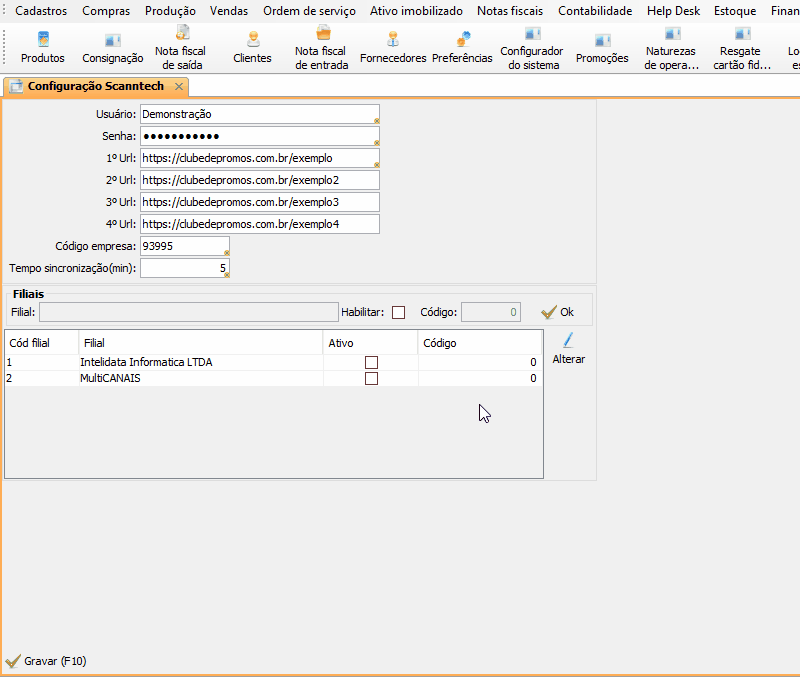Open Nota fiscal de entrada
The image size is (800, 677).
pos(321,47)
